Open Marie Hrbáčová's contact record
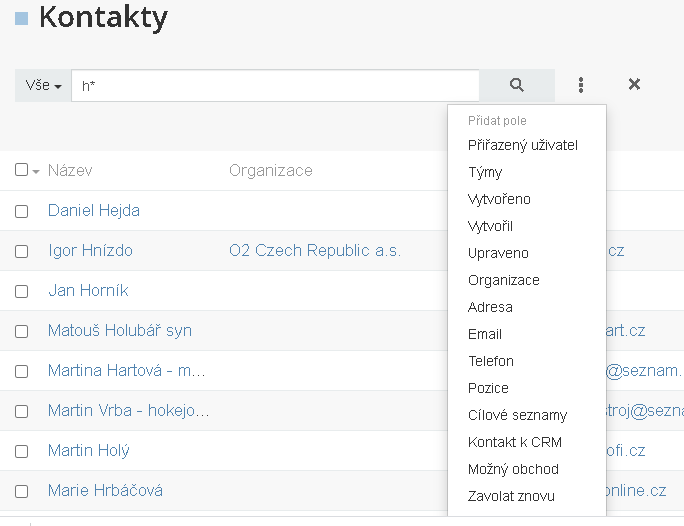The height and width of the screenshot is (526, 684). 105,491
